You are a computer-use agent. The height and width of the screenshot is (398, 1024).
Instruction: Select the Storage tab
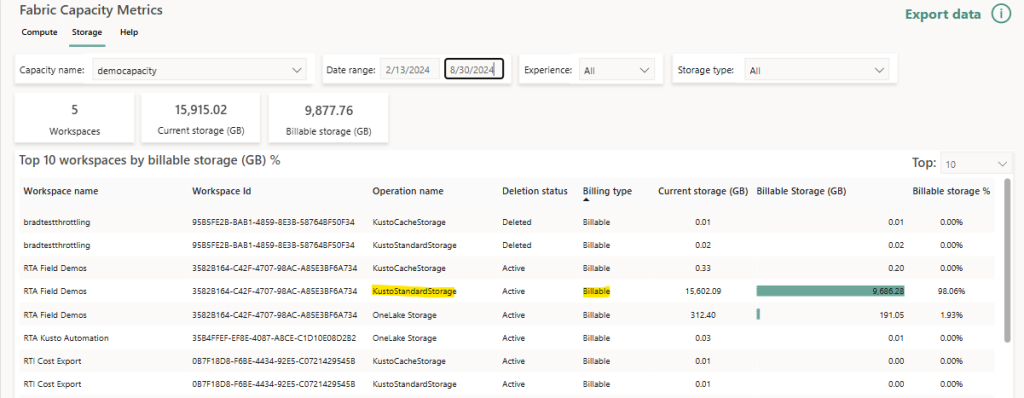click(x=87, y=32)
